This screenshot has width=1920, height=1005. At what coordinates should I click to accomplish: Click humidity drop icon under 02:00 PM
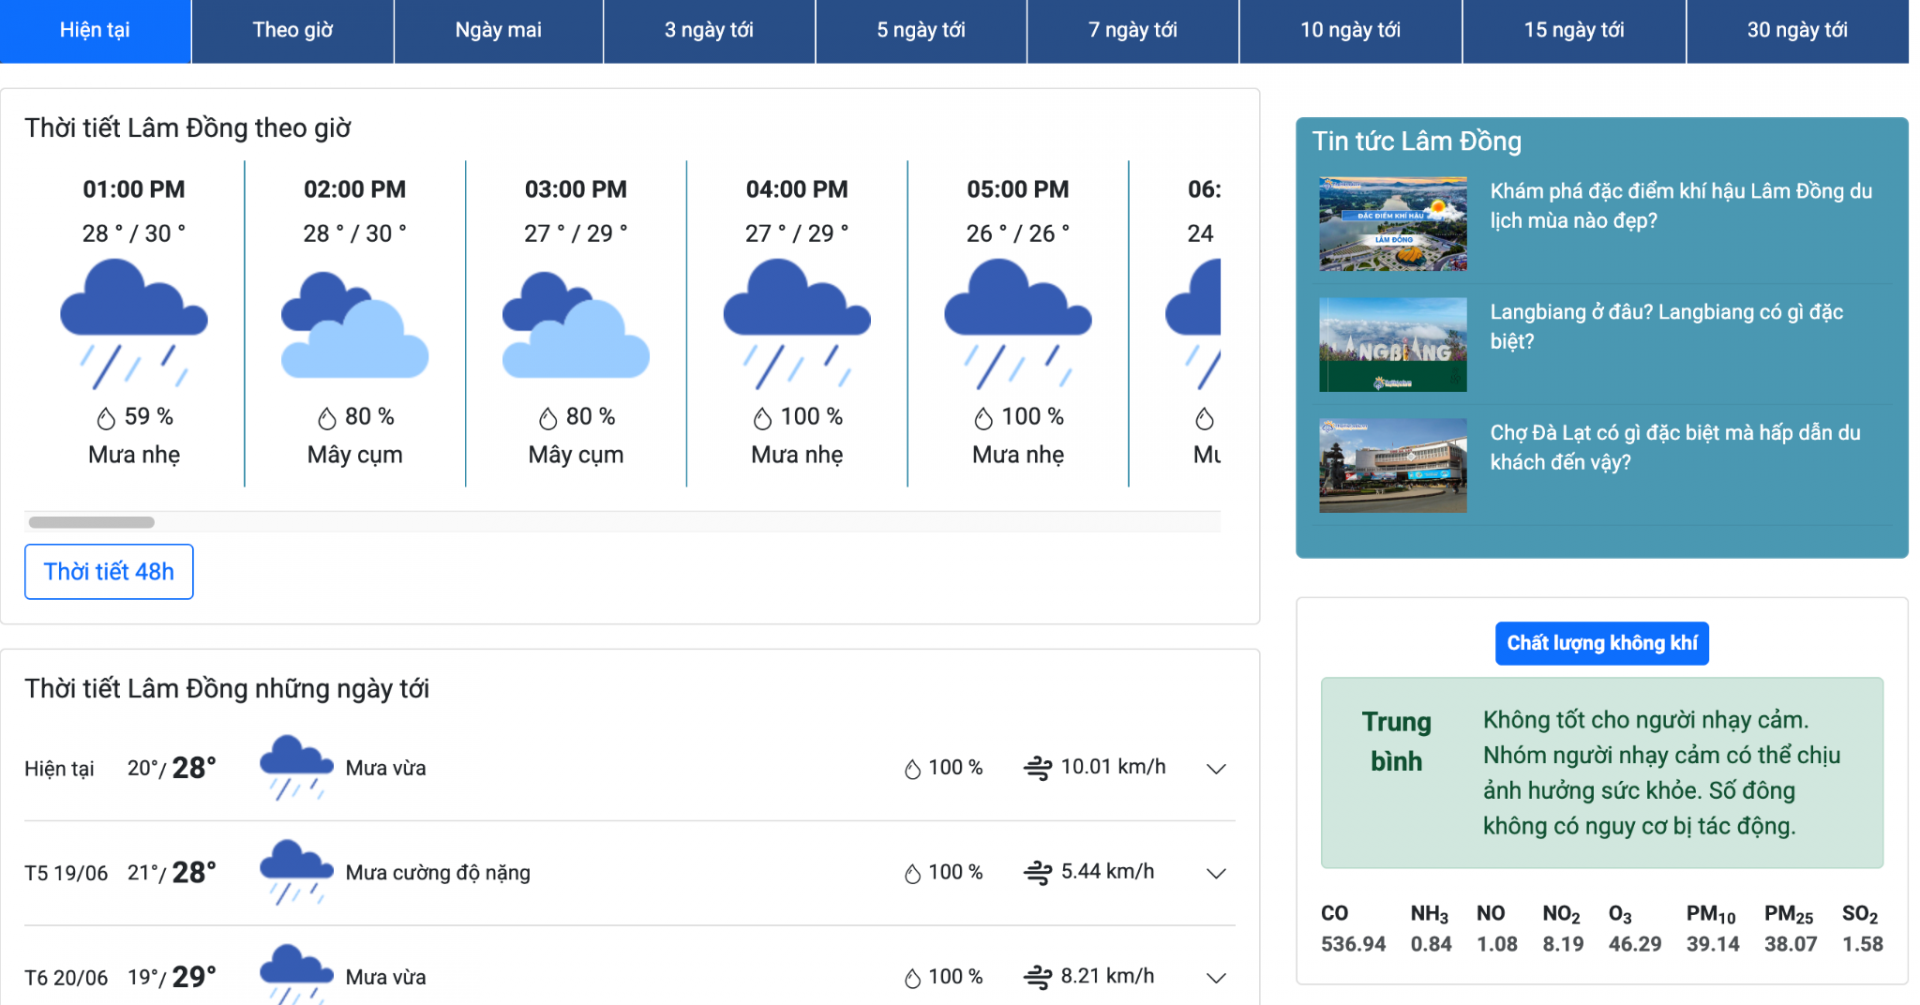coord(327,418)
